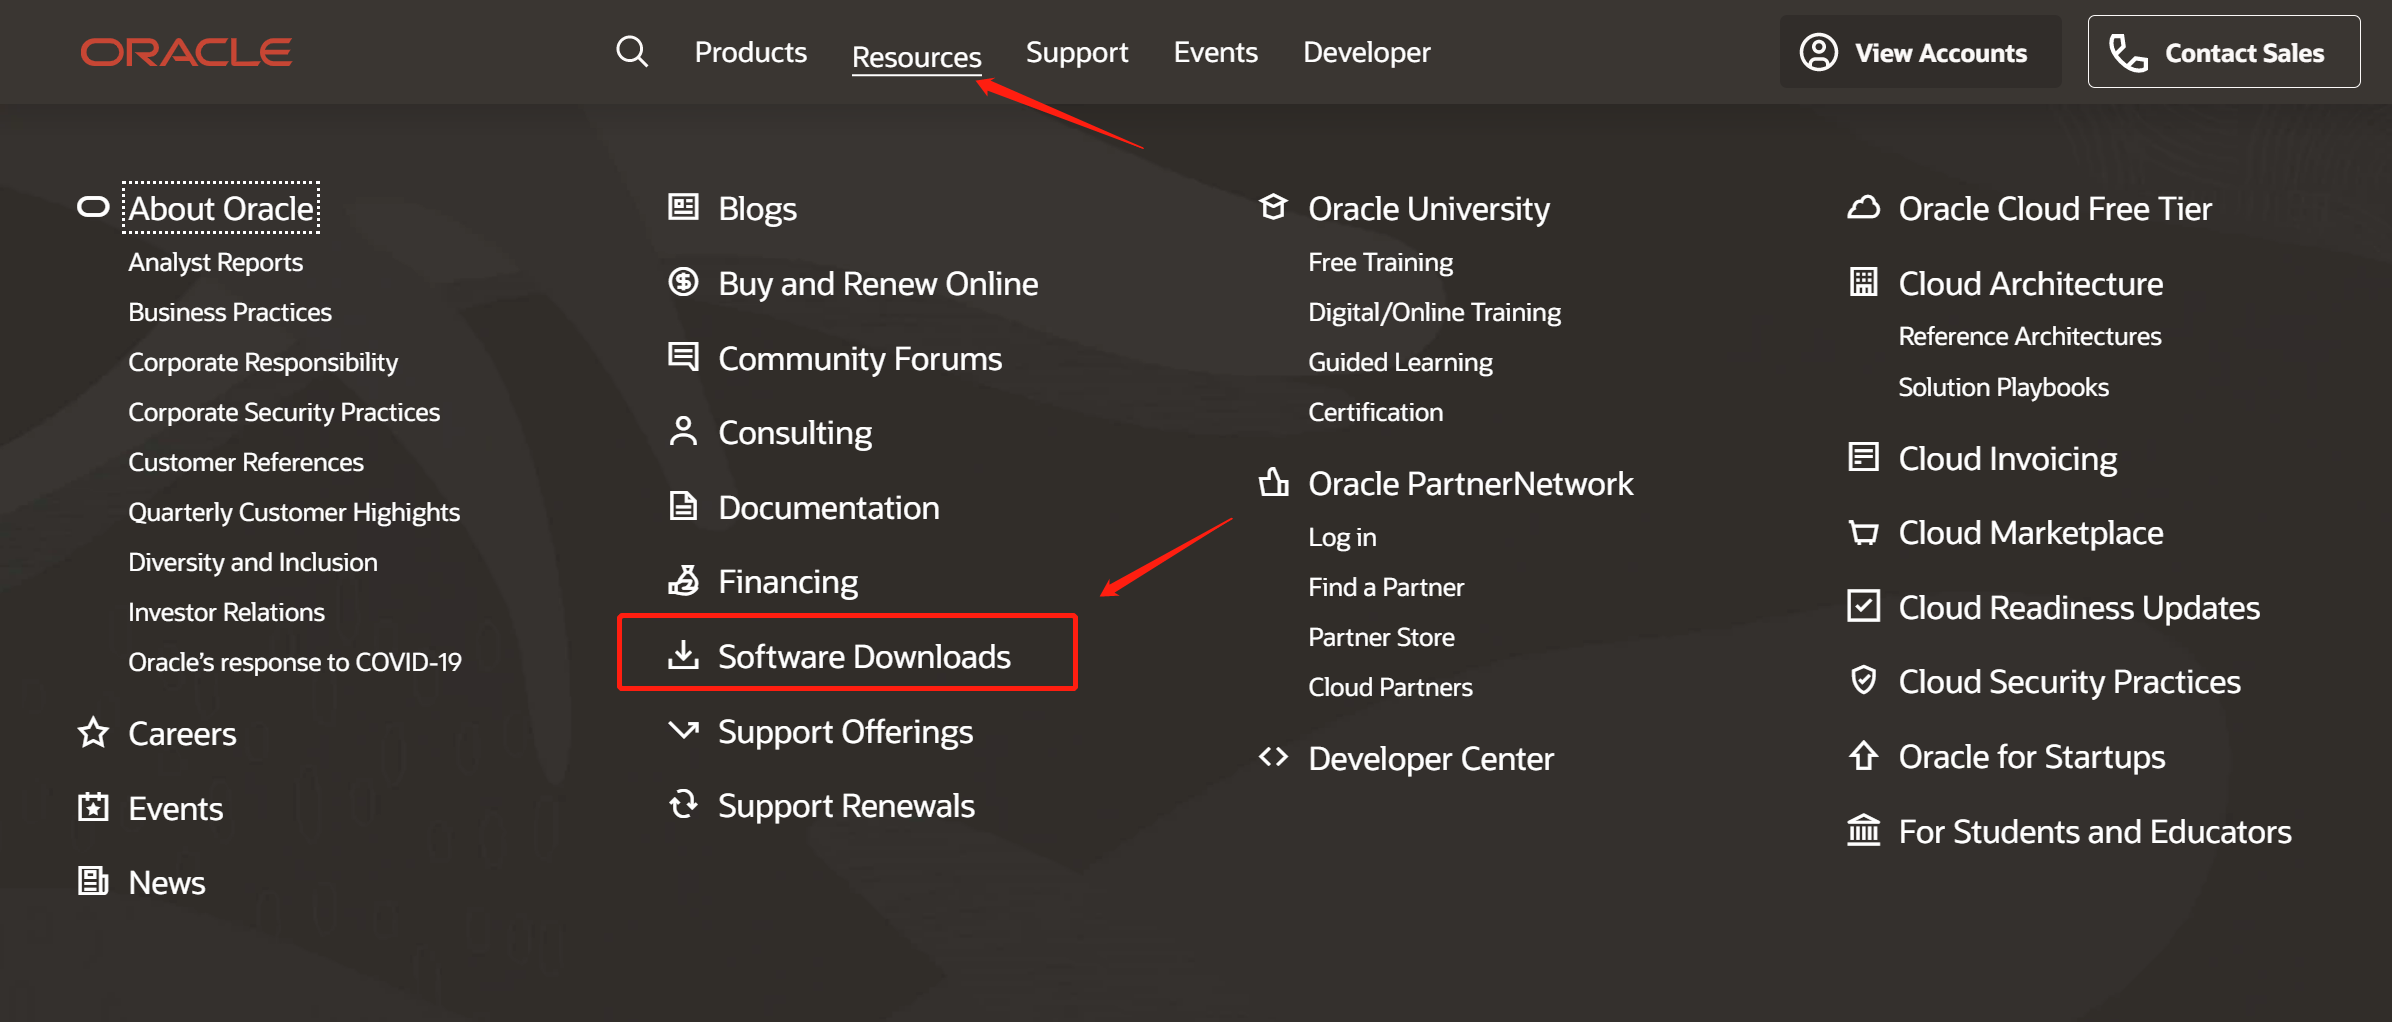The width and height of the screenshot is (2392, 1022).
Task: Click the Cloud Invoicing document icon
Action: [x=1863, y=457]
